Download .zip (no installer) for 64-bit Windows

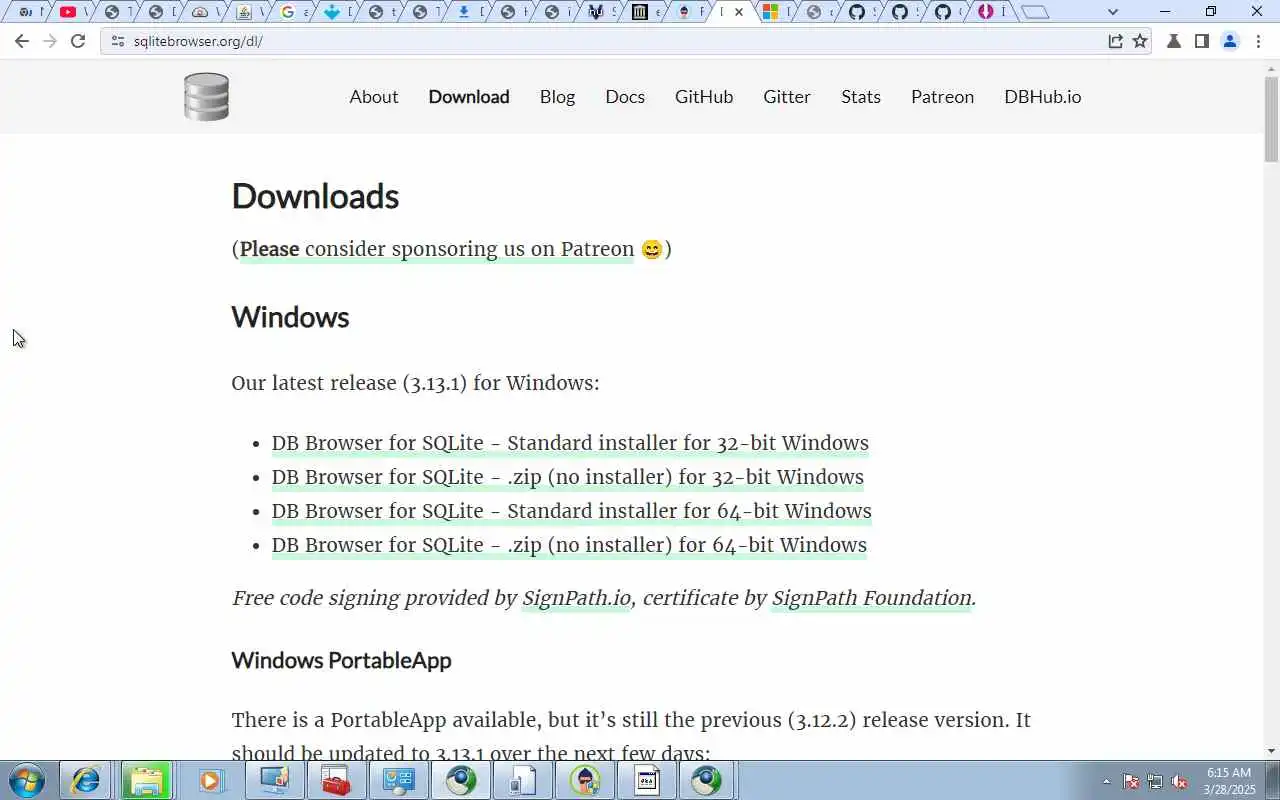569,545
